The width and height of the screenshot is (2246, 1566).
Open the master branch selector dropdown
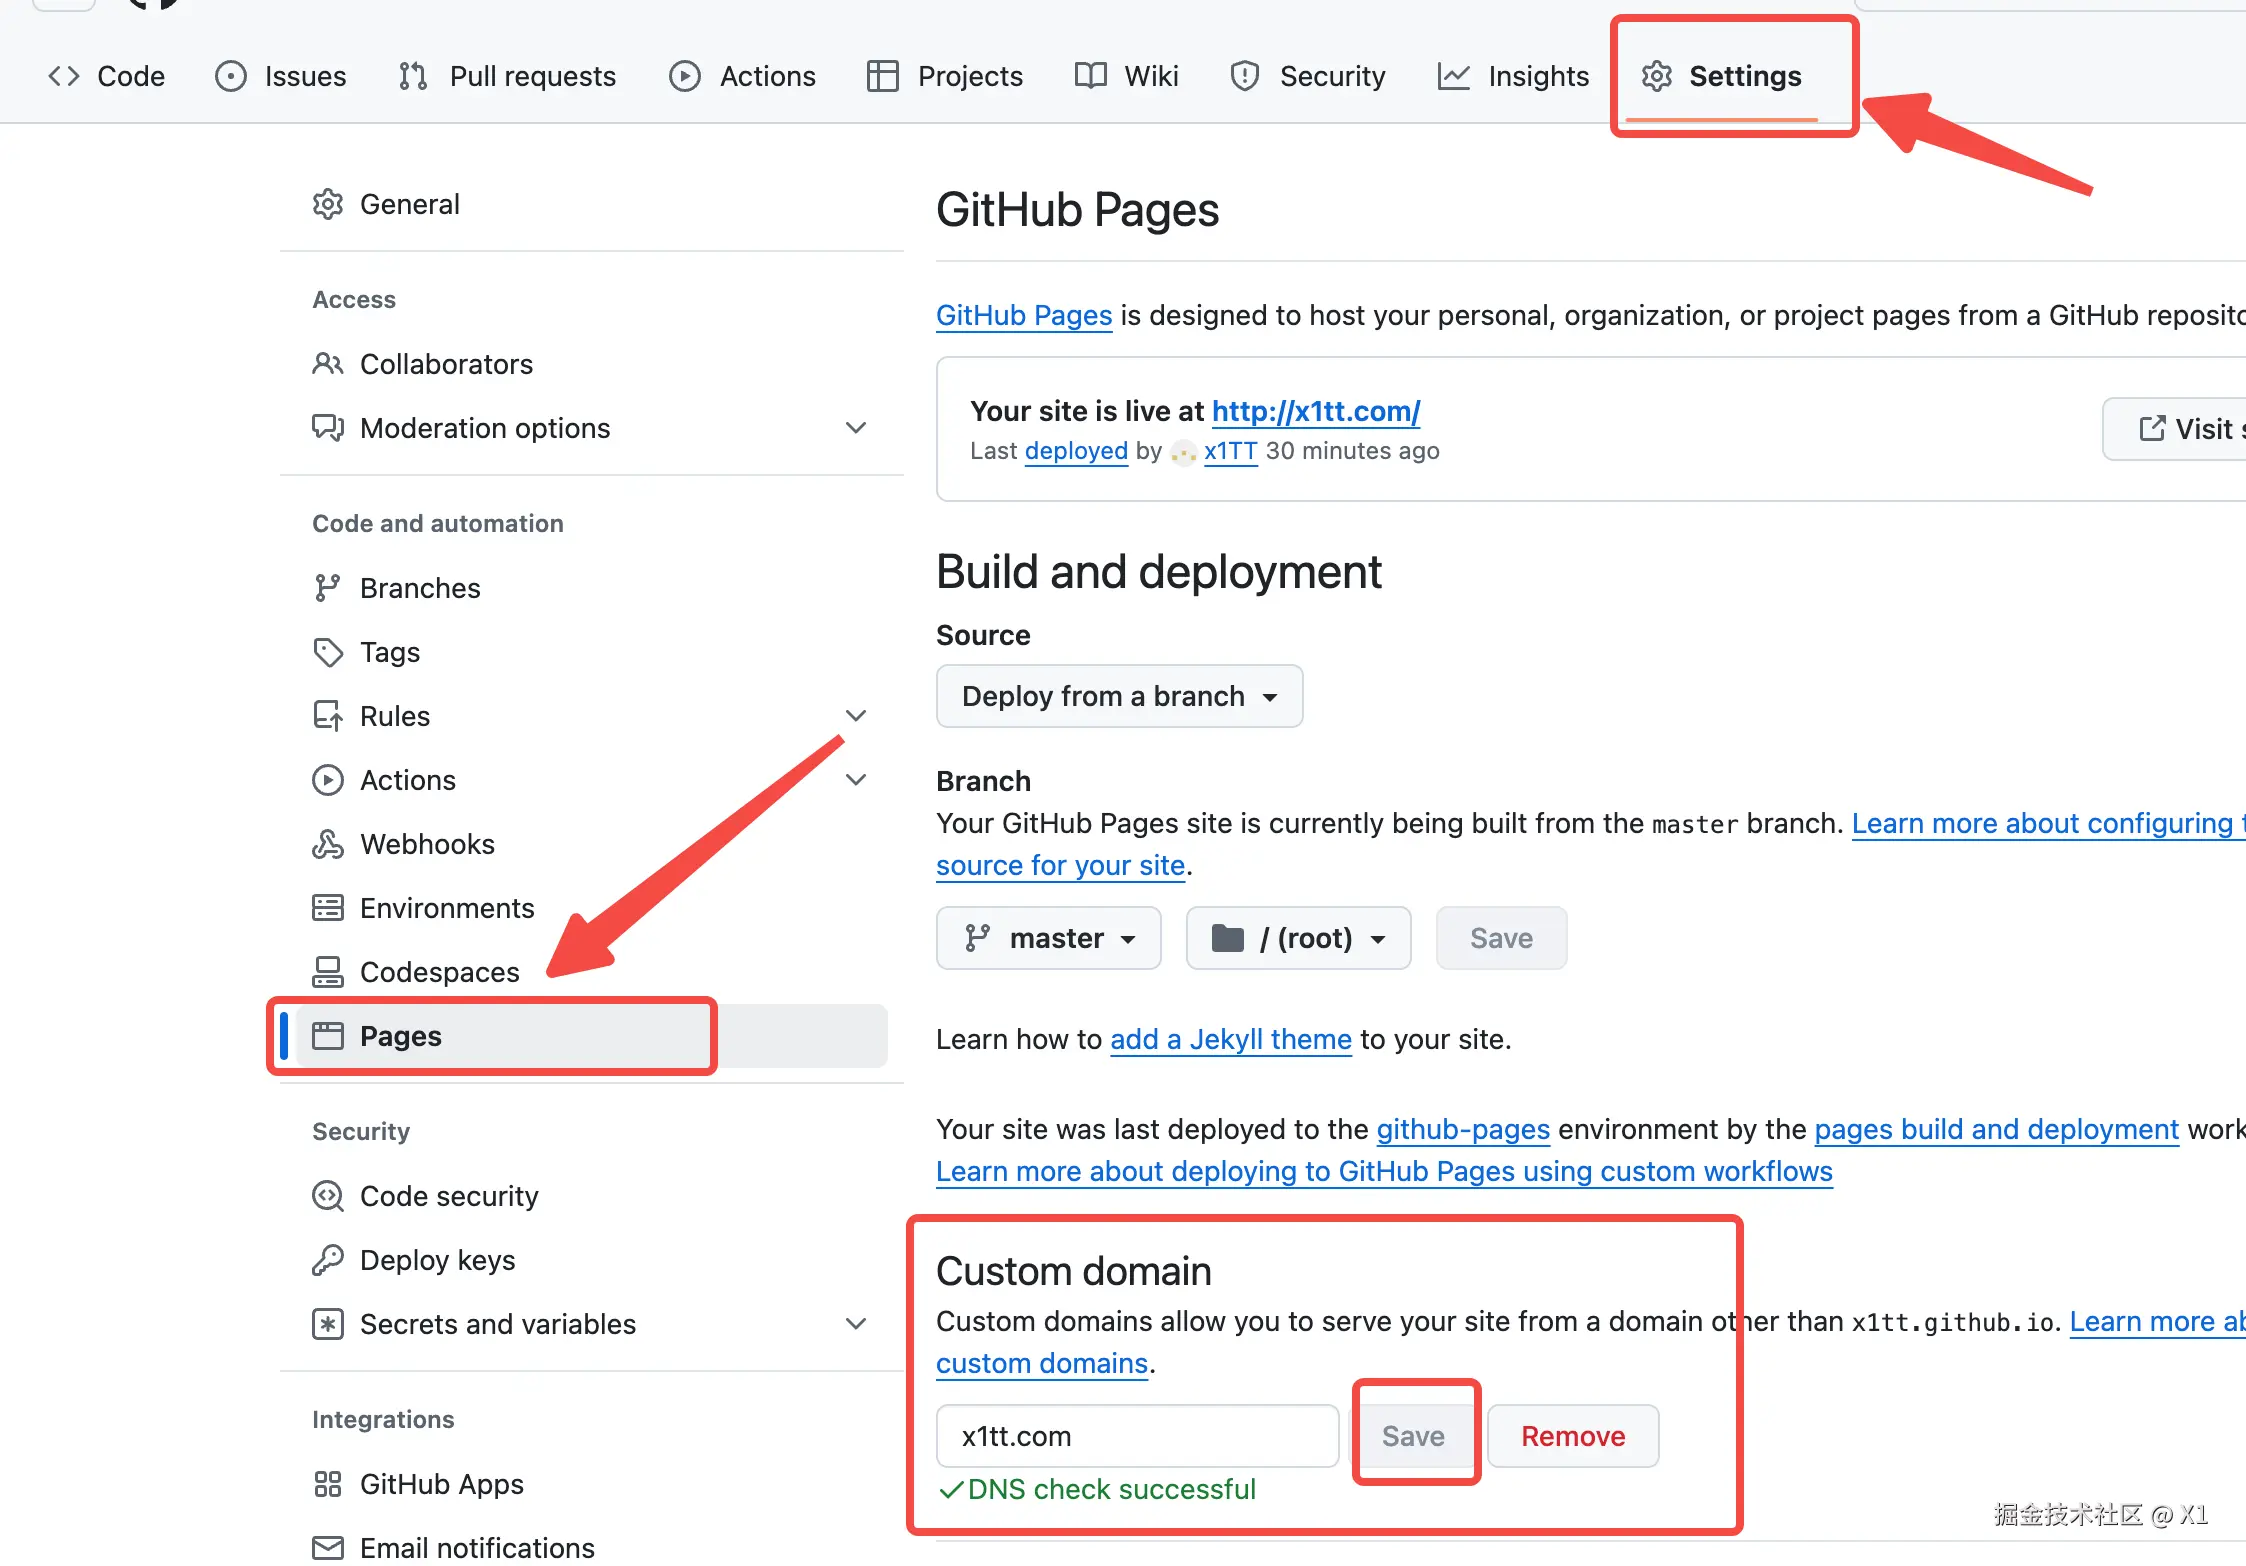[x=1048, y=938]
